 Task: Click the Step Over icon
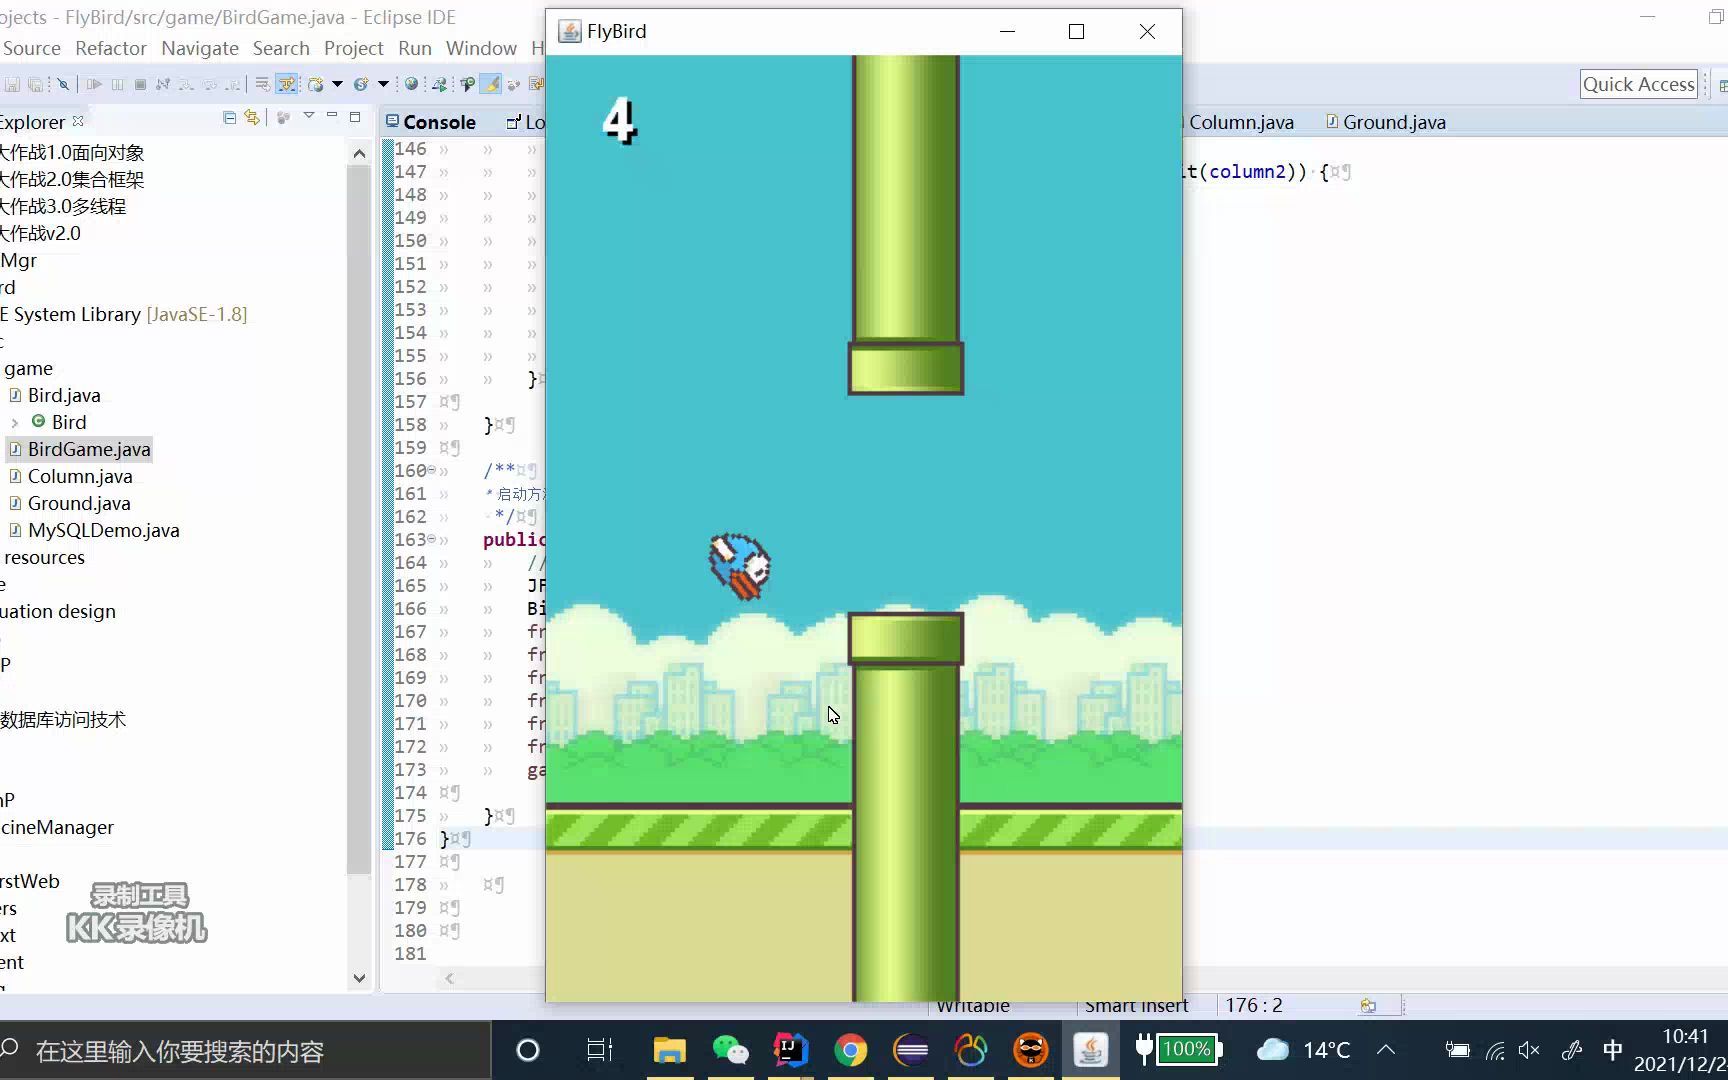pos(209,84)
